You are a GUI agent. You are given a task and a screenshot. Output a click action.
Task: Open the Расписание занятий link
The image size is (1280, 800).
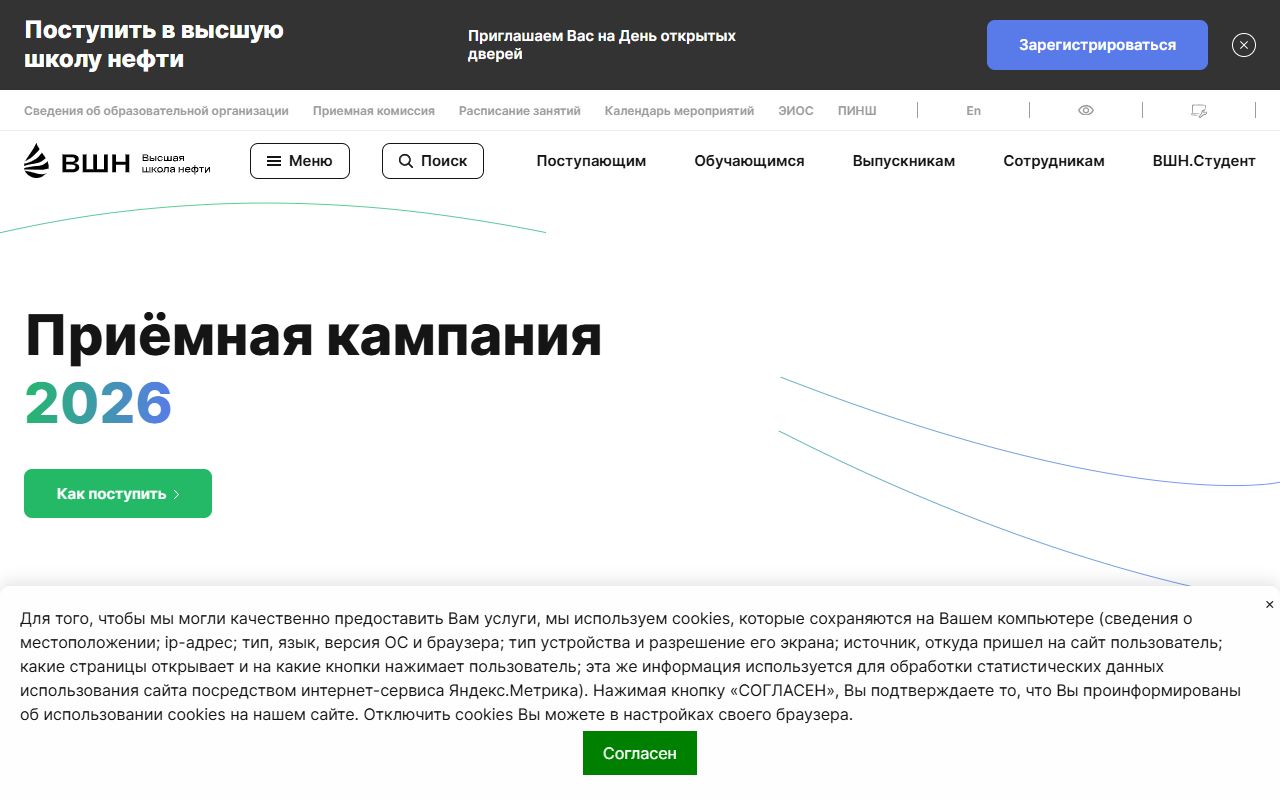(x=520, y=111)
